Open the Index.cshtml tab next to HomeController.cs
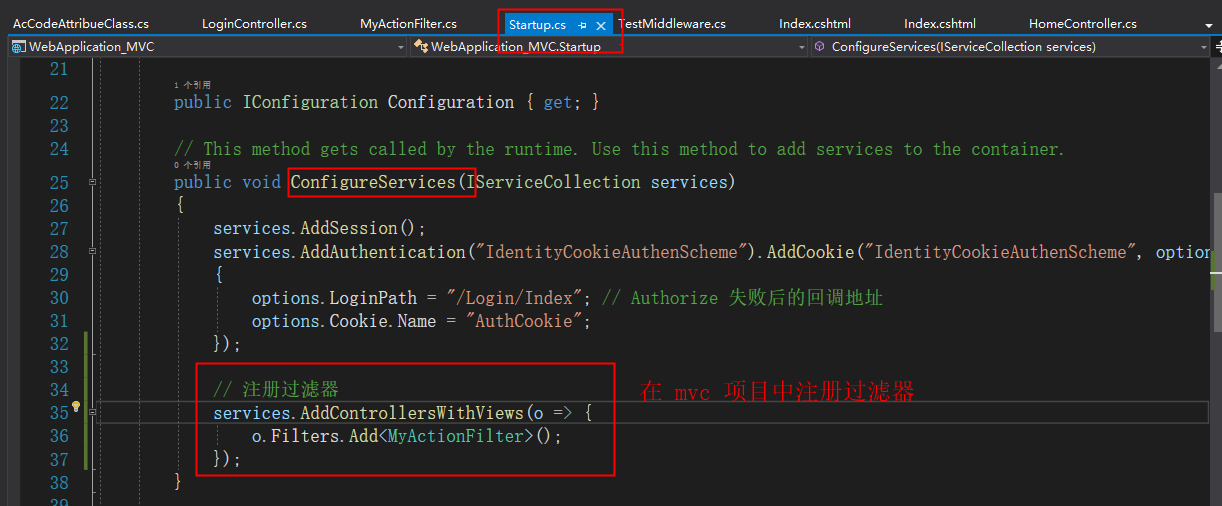 pyautogui.click(x=940, y=24)
